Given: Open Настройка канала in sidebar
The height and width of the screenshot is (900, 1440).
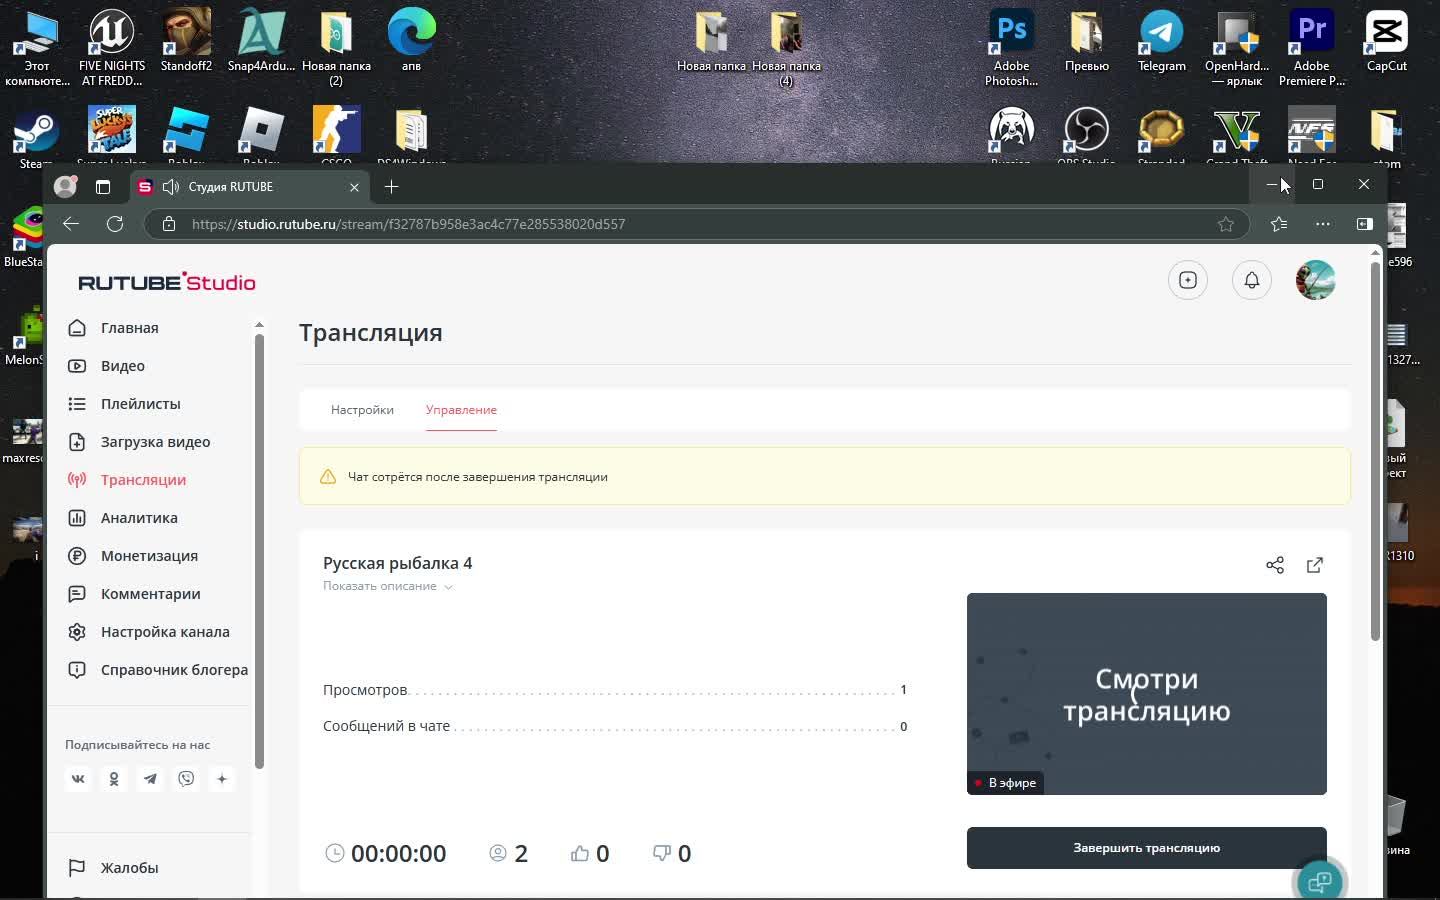Looking at the screenshot, I should 148,632.
